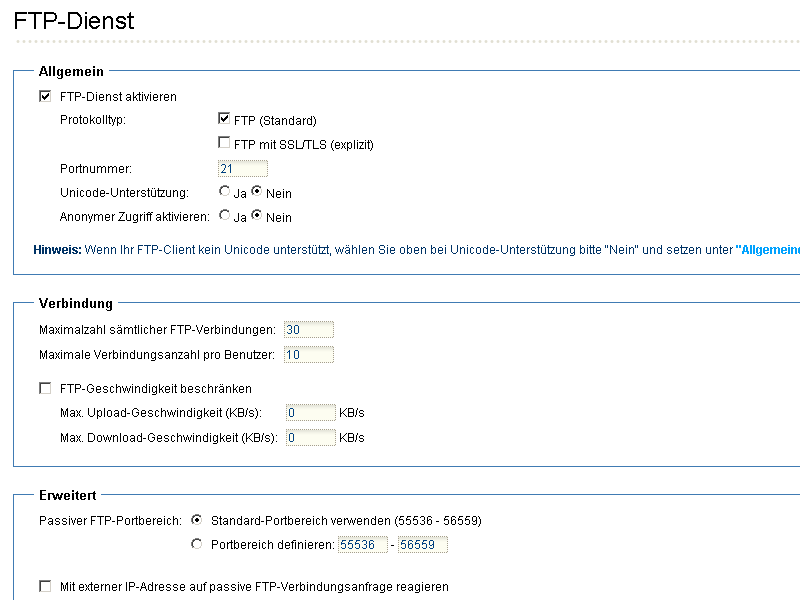Select Nein for Anonymer Zugriff aktivieren
This screenshot has height=600, width=800.
pyautogui.click(x=257, y=215)
